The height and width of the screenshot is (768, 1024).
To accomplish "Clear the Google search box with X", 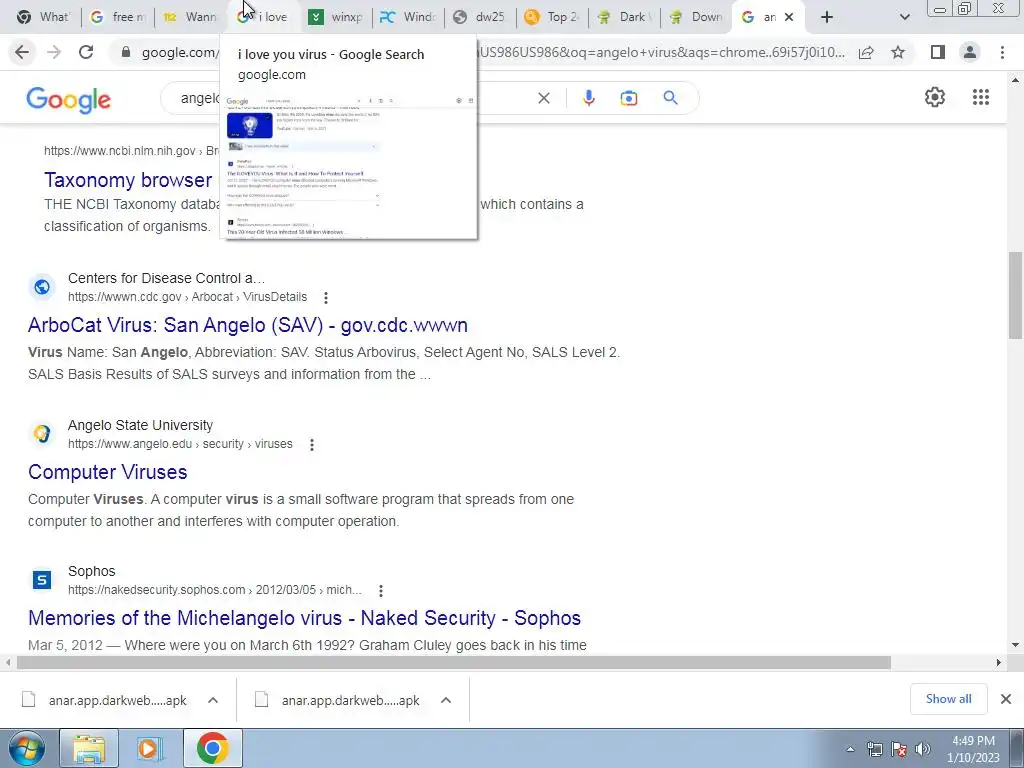I will pos(543,98).
